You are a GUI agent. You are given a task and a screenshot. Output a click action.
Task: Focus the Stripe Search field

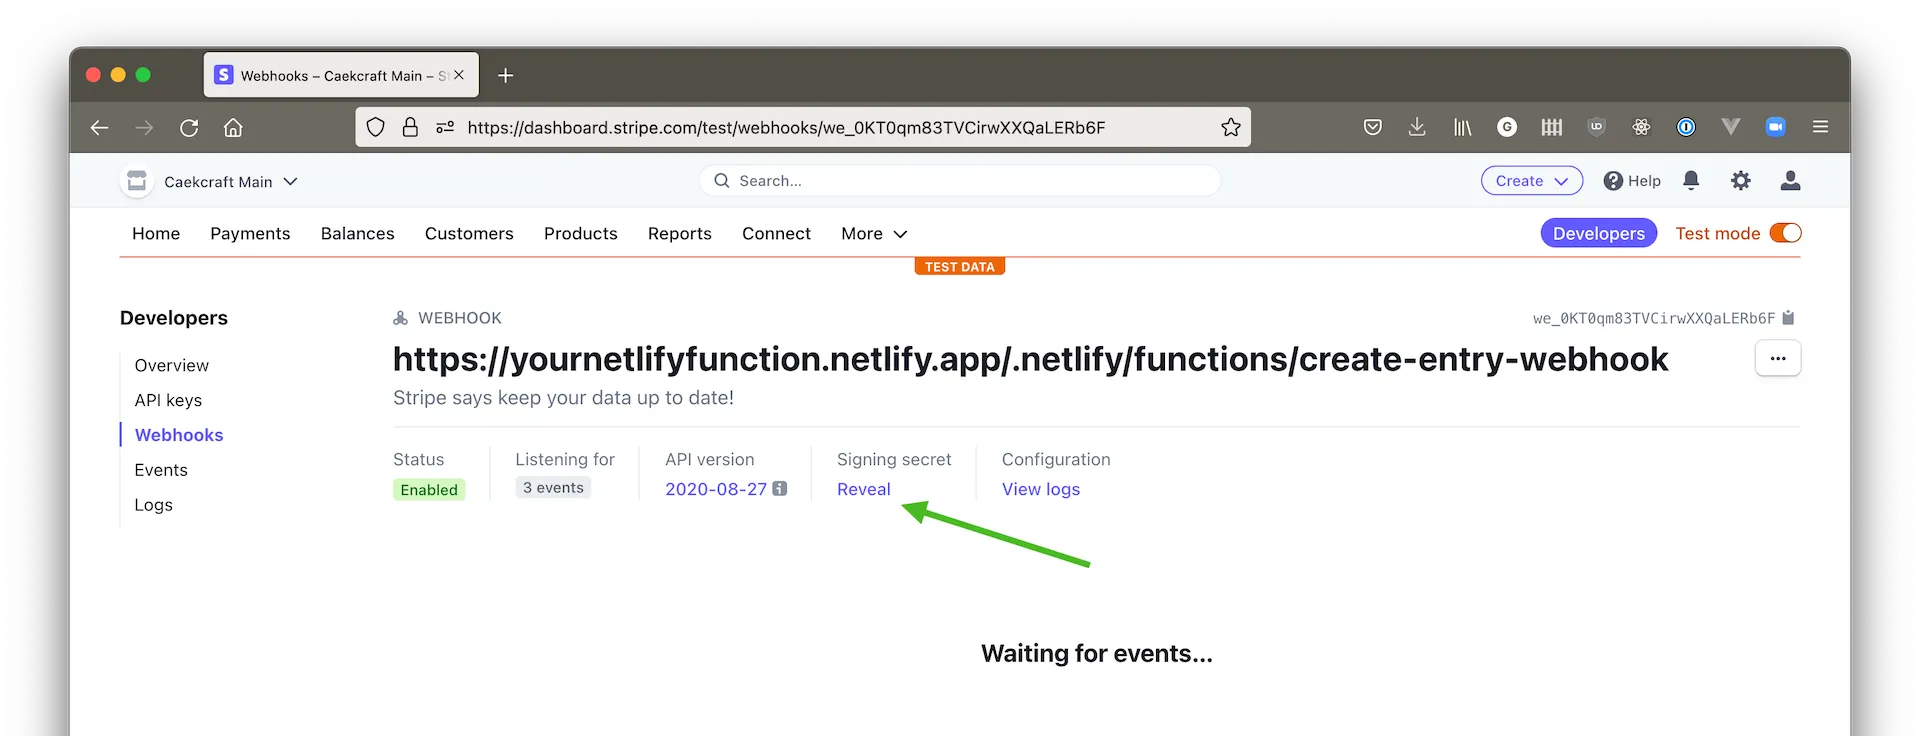click(960, 181)
